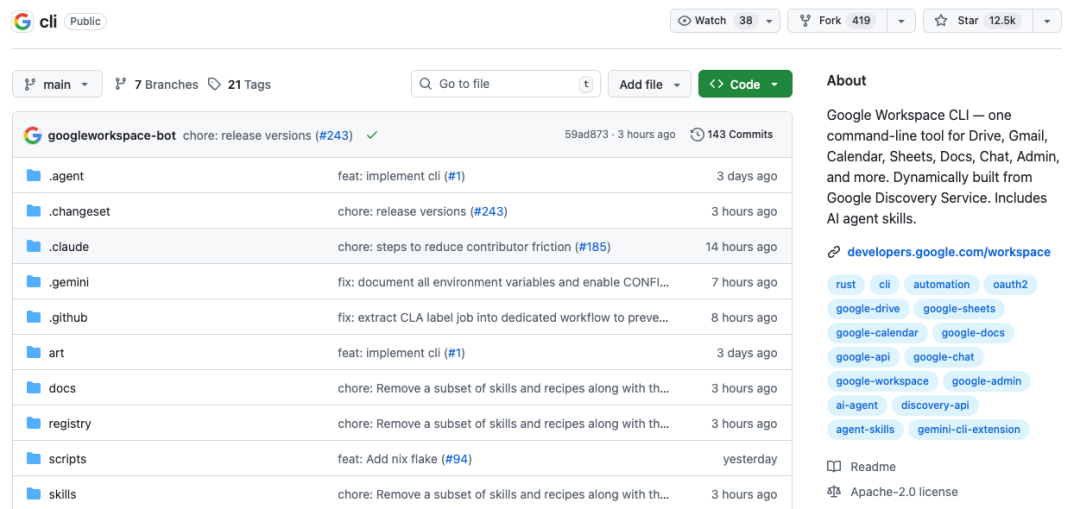
Task: Open the main branch selector dropdown
Action: click(x=57, y=85)
